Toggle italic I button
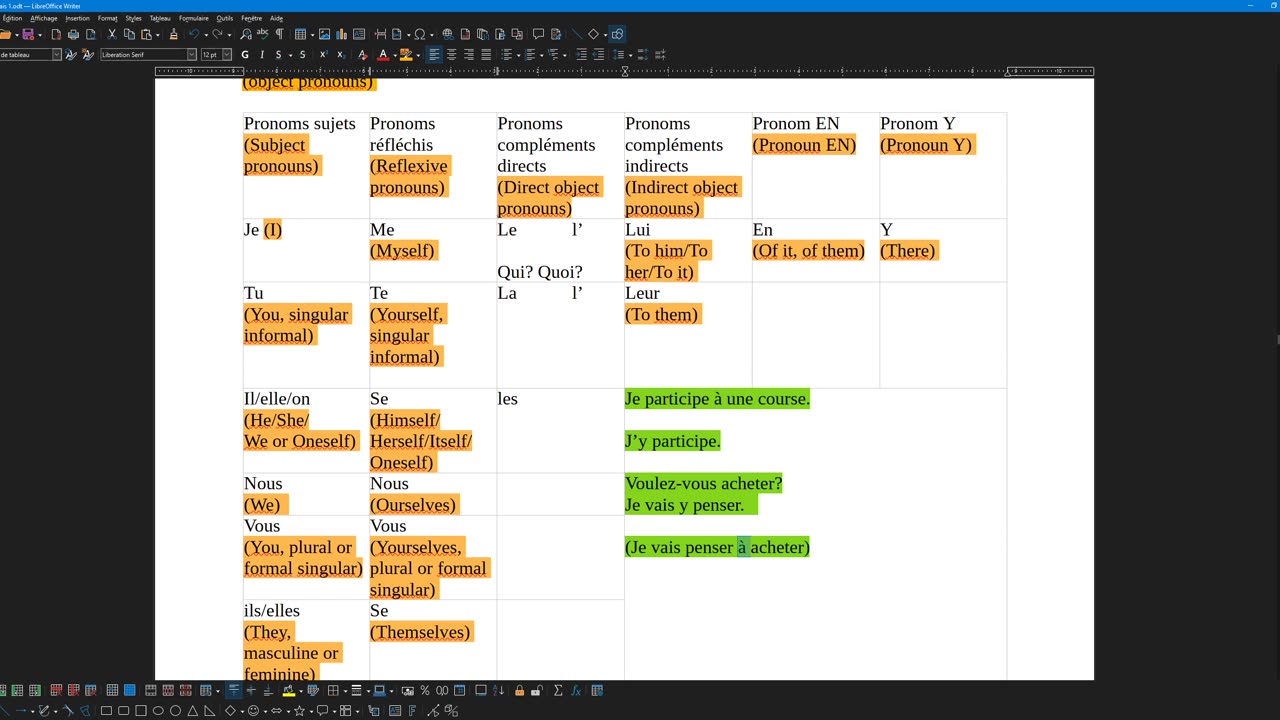The height and width of the screenshot is (720, 1280). click(x=262, y=55)
